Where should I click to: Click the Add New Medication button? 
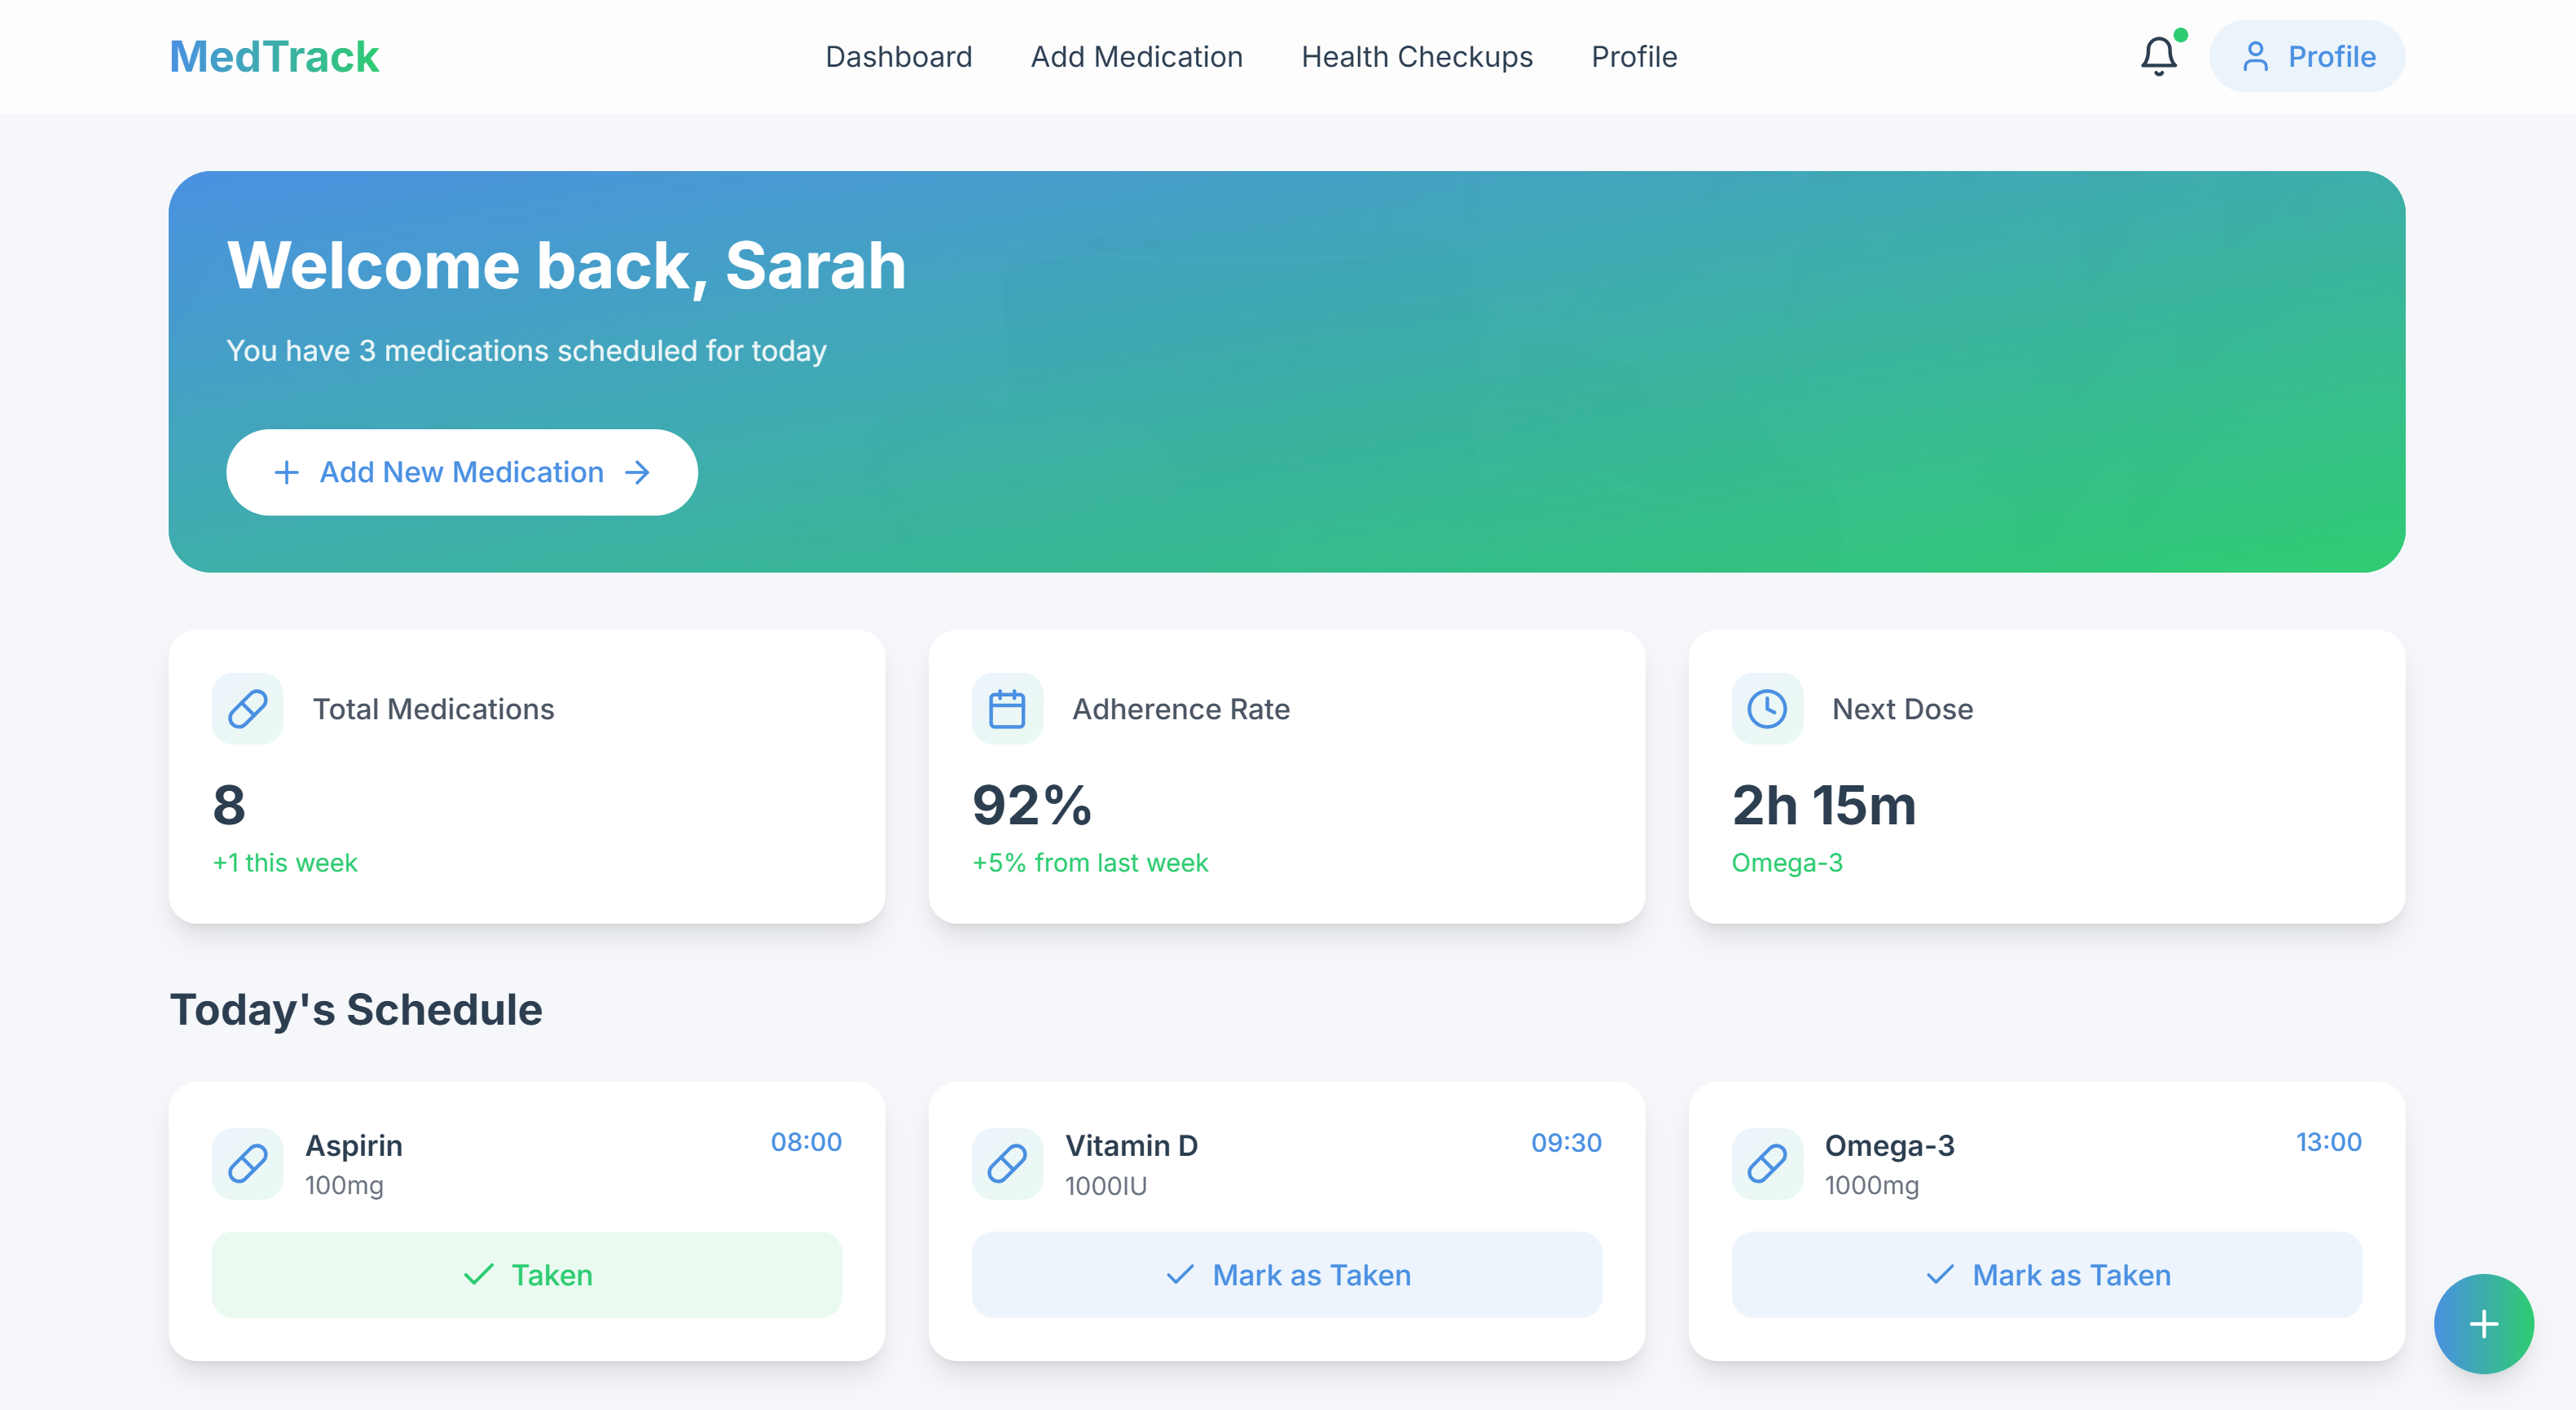point(461,472)
